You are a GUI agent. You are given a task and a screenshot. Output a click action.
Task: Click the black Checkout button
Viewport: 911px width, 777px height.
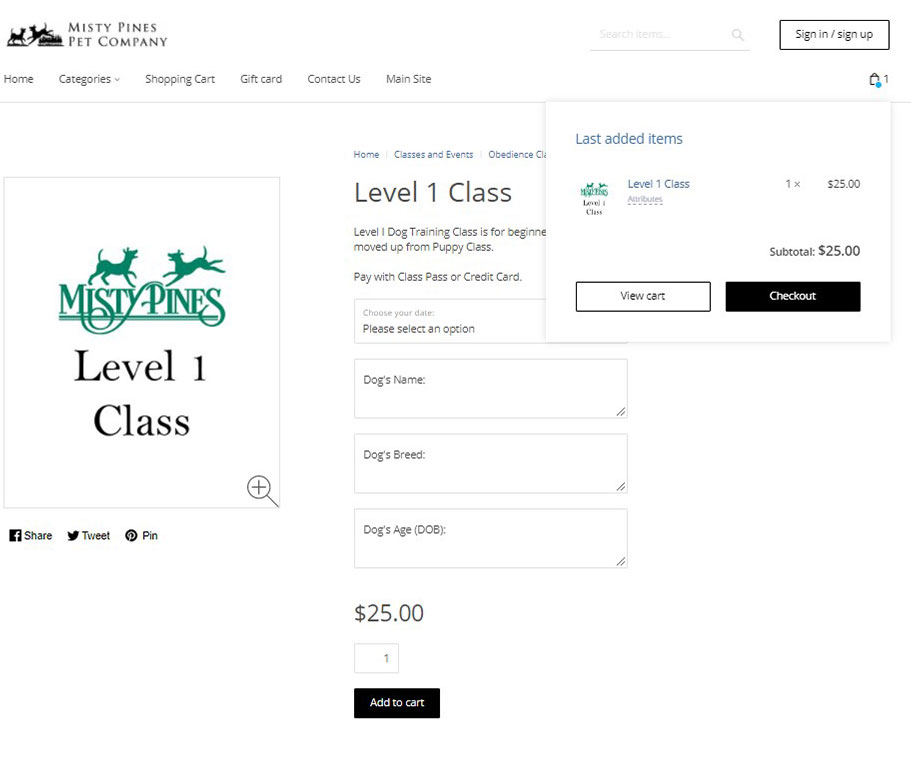tap(792, 296)
